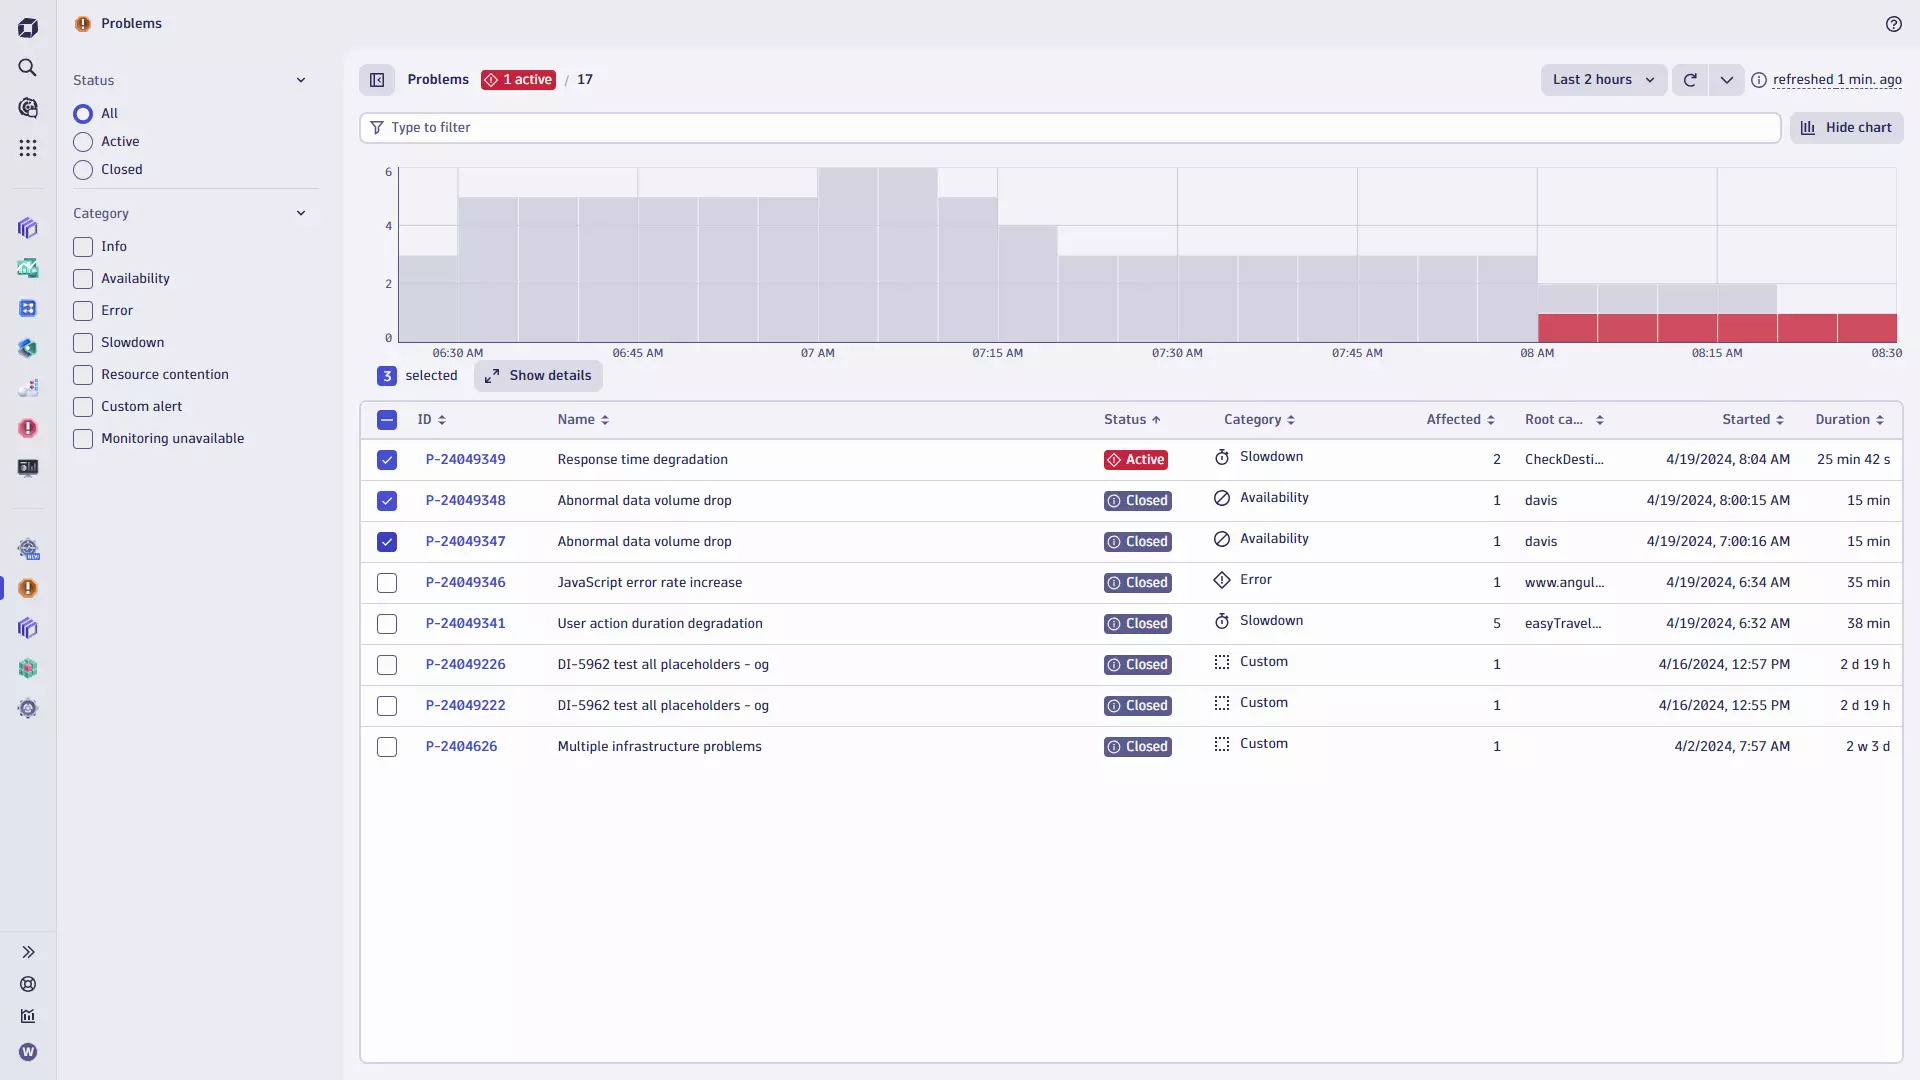1920x1080 pixels.
Task: Click the refresh icon button
Action: click(1690, 80)
